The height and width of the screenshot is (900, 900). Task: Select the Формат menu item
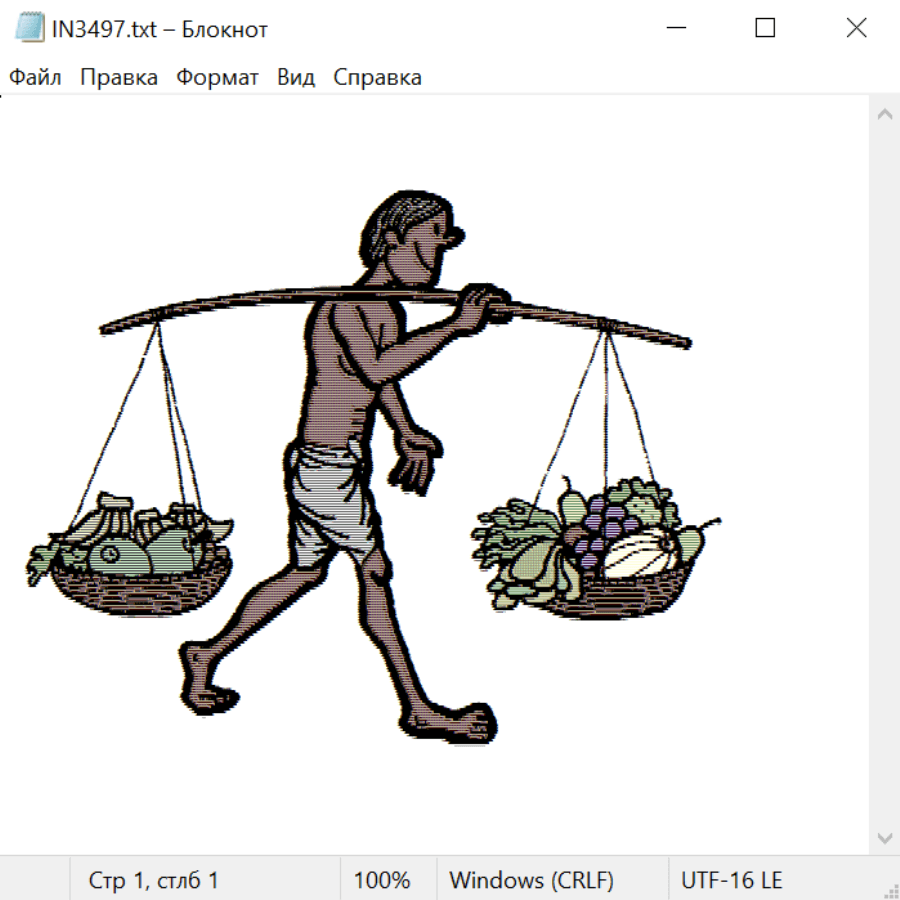point(217,78)
